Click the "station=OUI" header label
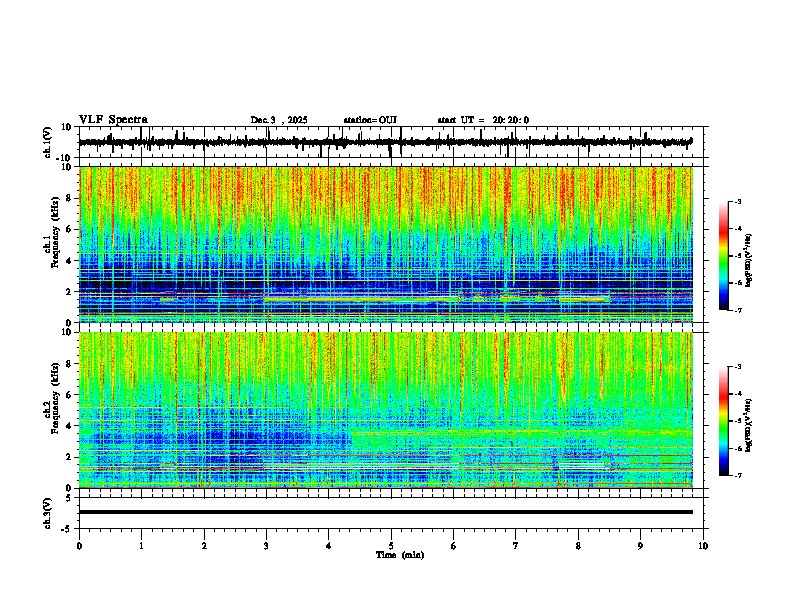This screenshot has width=792, height=612. [x=370, y=120]
